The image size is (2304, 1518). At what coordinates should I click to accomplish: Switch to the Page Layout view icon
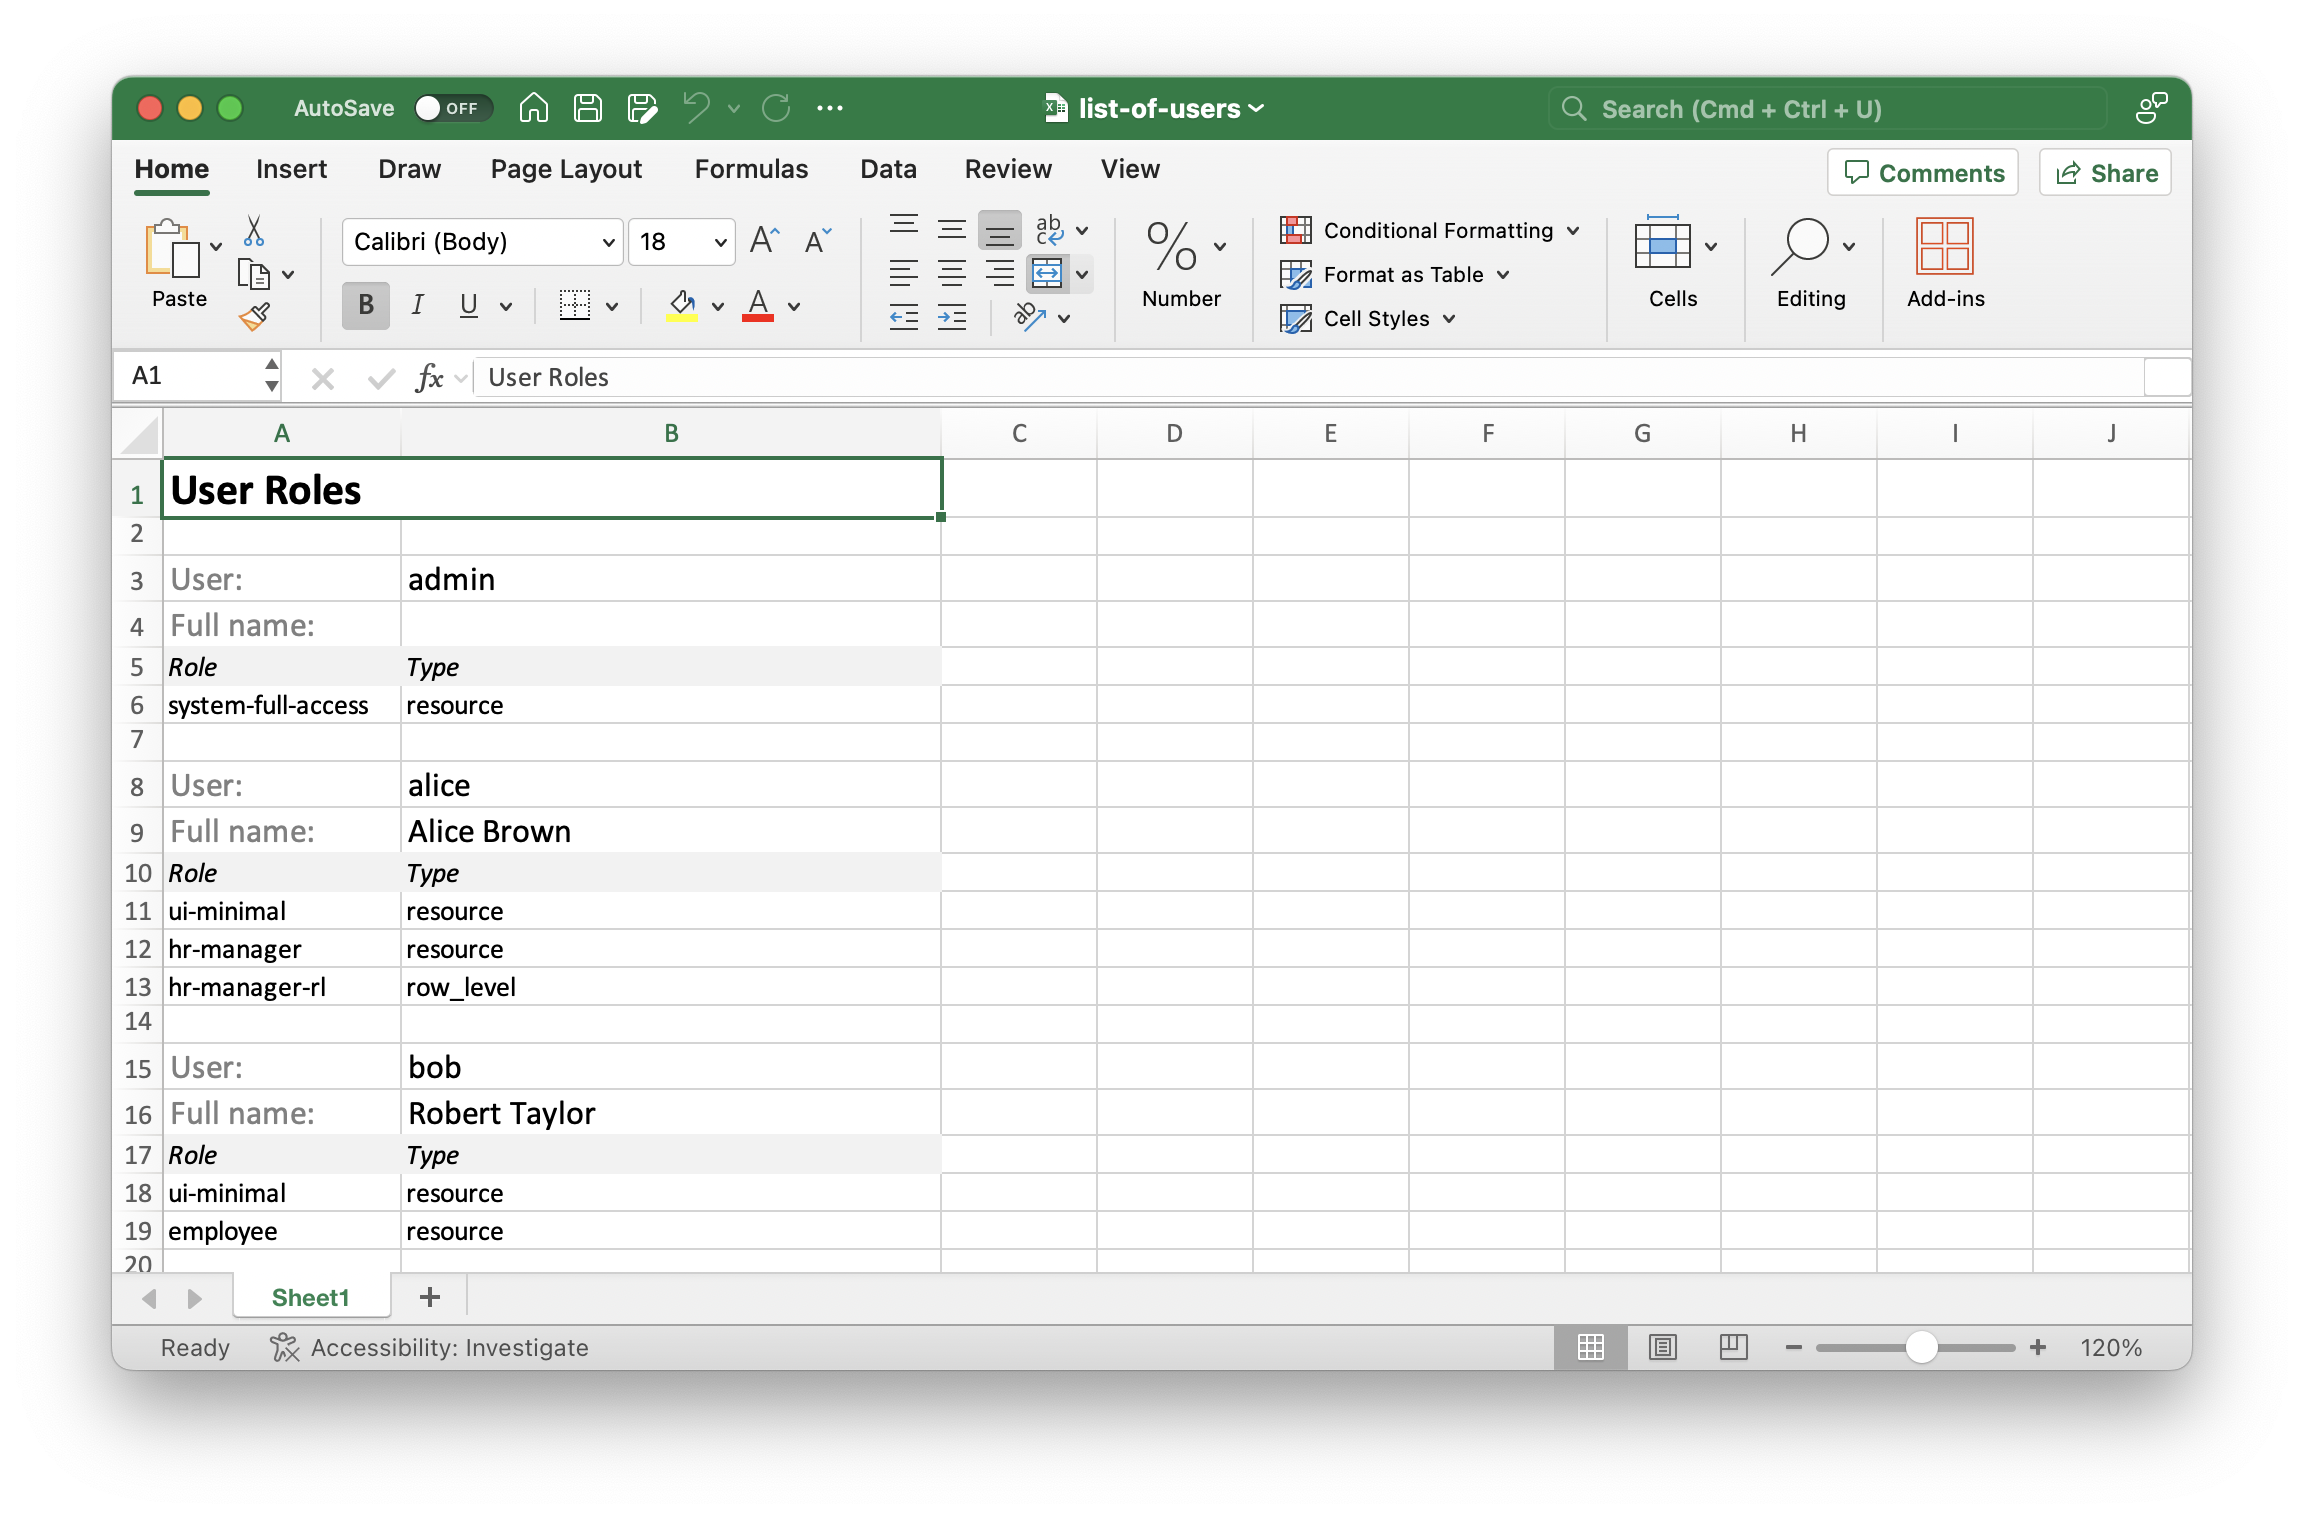[1662, 1347]
